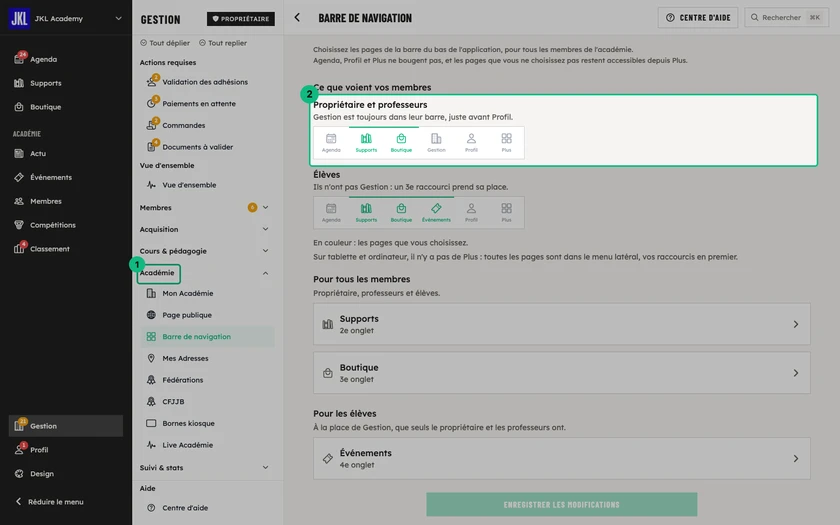This screenshot has width=840, height=525.
Task: Open the Événements 4e onglet row
Action: point(561,459)
